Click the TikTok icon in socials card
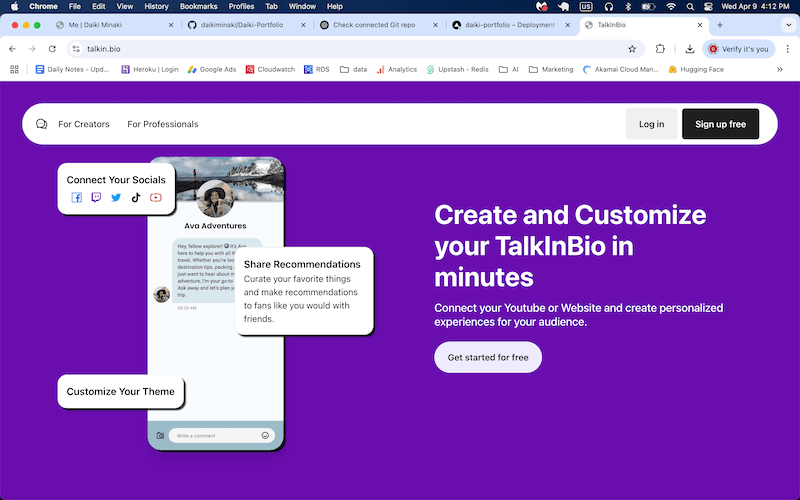The width and height of the screenshot is (800, 500). point(136,197)
